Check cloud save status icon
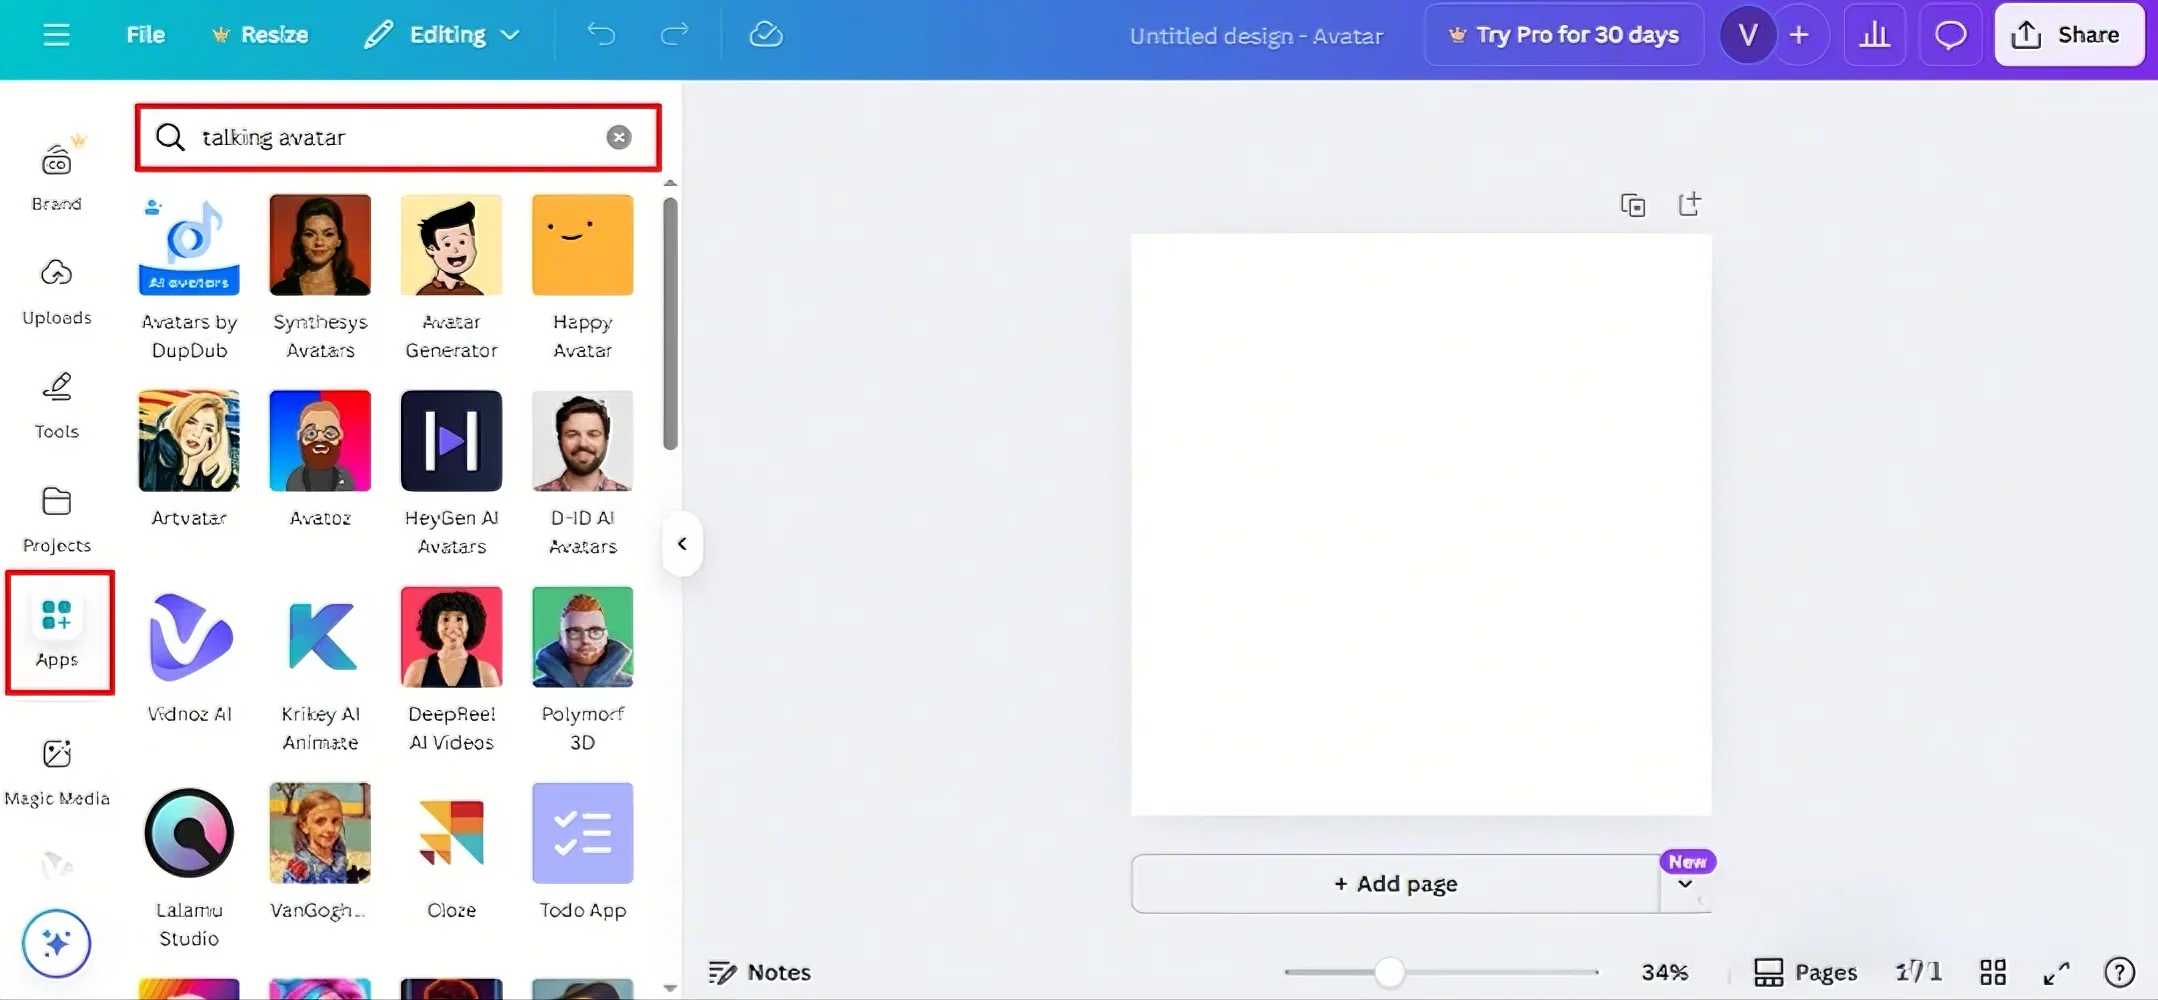Screen dimensions: 2158x1000 click(766, 35)
